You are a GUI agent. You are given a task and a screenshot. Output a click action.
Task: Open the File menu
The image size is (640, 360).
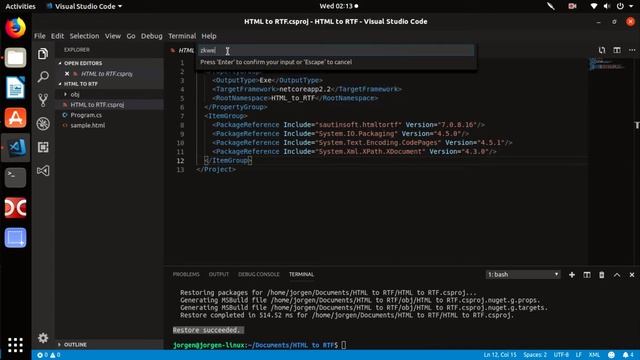[40, 36]
